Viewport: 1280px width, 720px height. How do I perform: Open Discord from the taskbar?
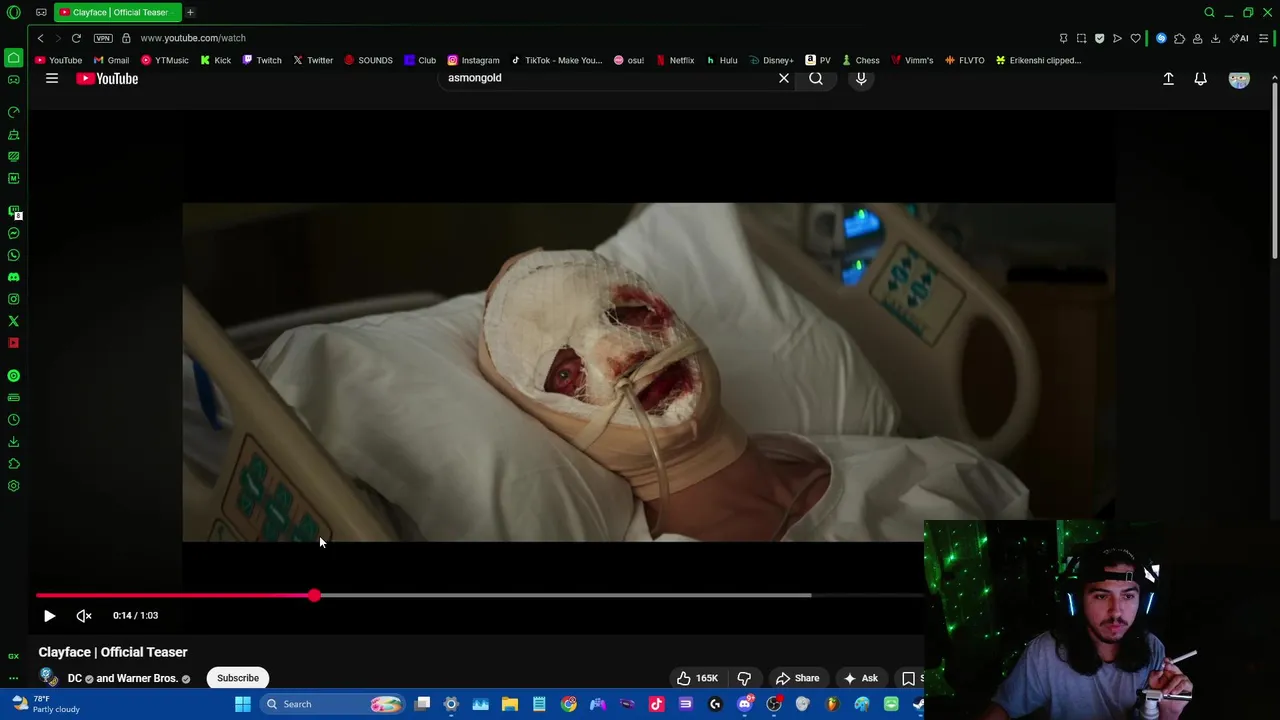(744, 704)
